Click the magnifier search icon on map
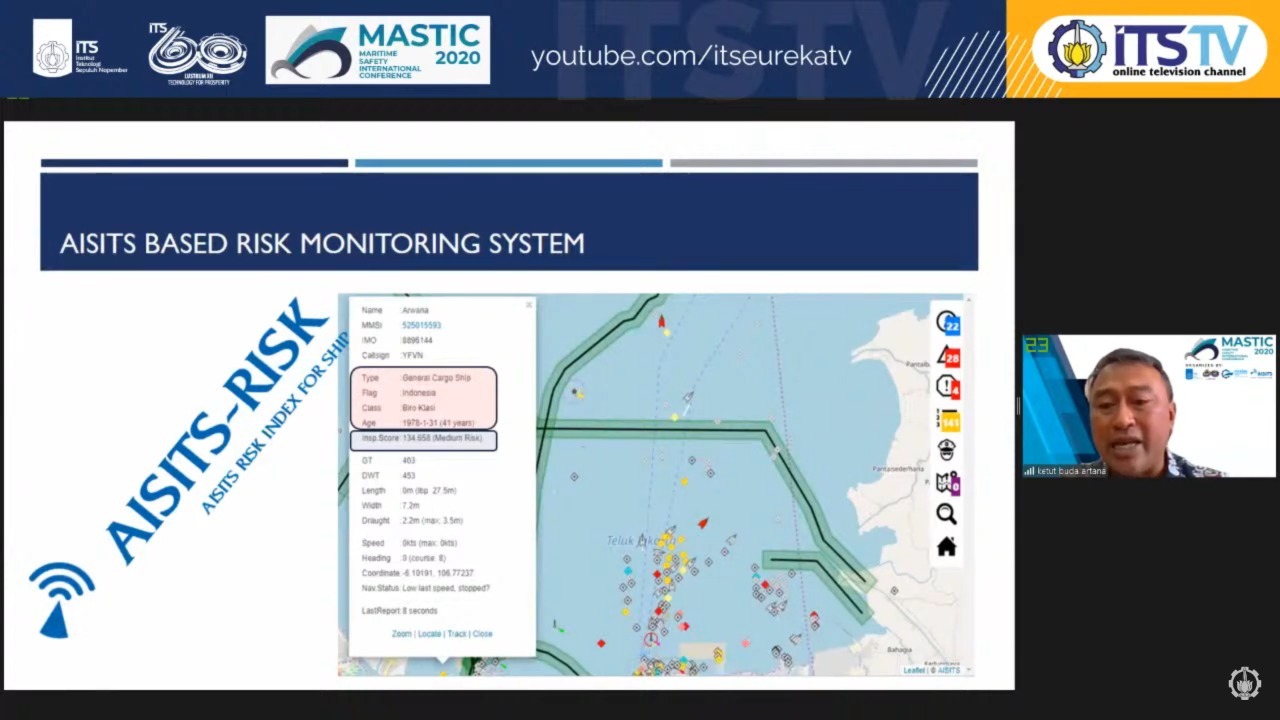 946,514
